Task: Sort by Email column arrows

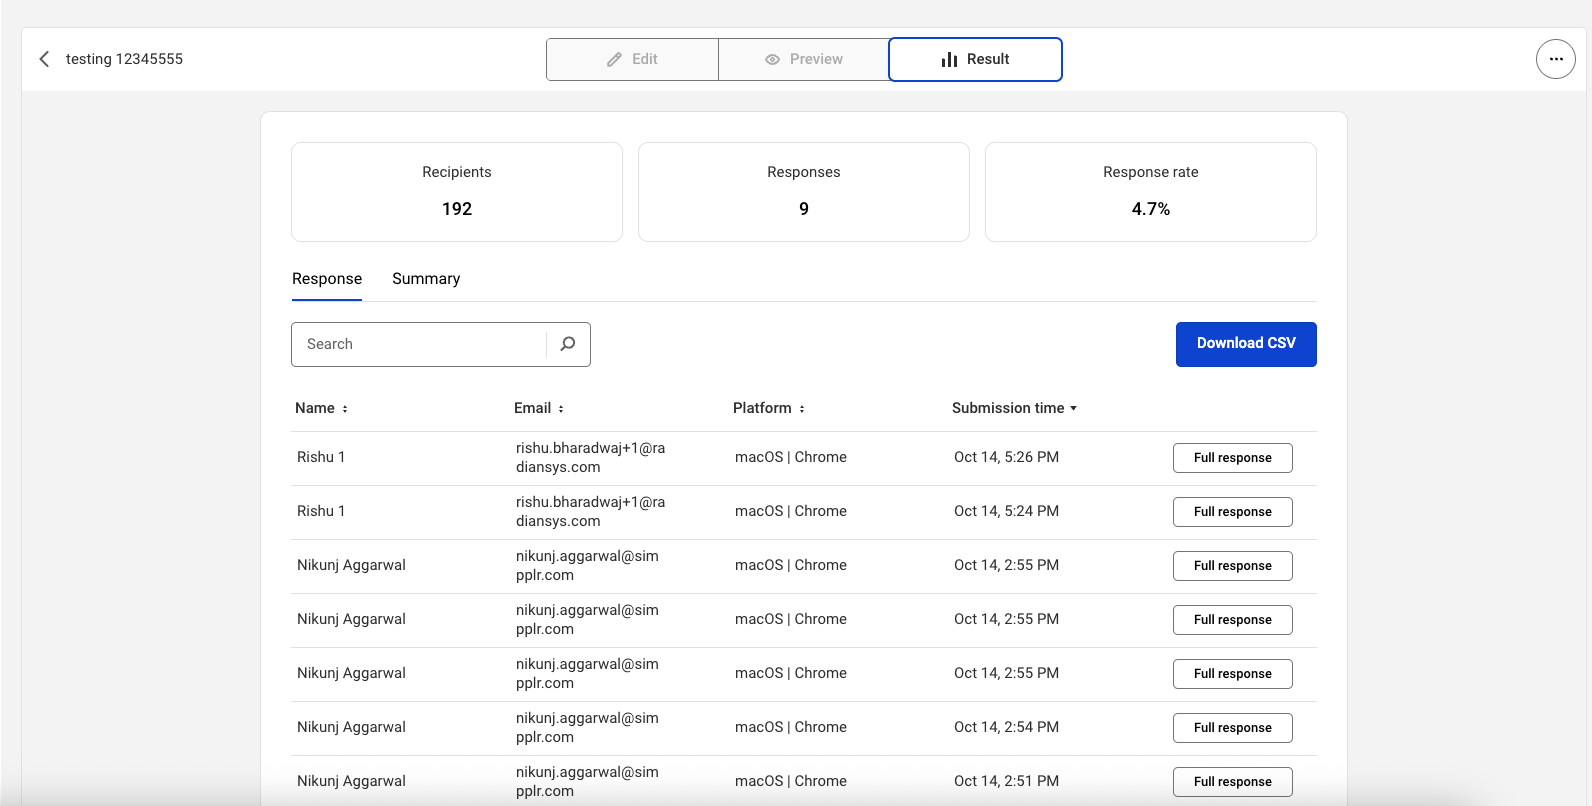Action: (x=561, y=409)
